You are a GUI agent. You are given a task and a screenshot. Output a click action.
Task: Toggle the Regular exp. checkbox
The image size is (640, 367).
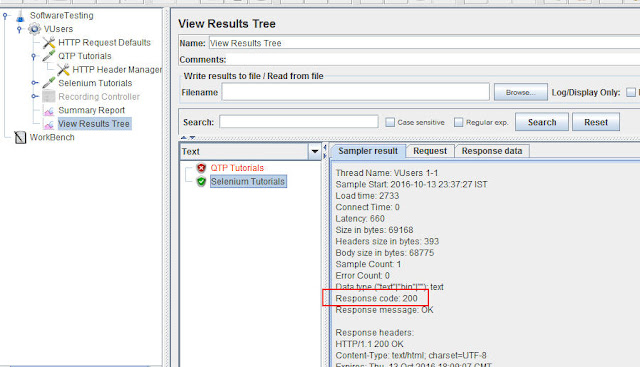[459, 122]
